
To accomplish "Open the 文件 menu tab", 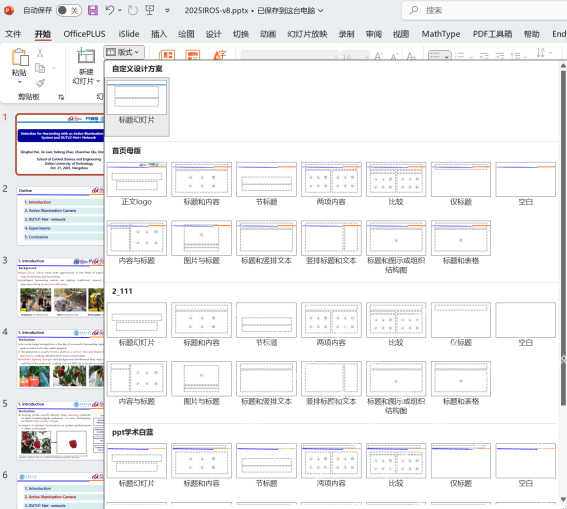I will tap(13, 34).
